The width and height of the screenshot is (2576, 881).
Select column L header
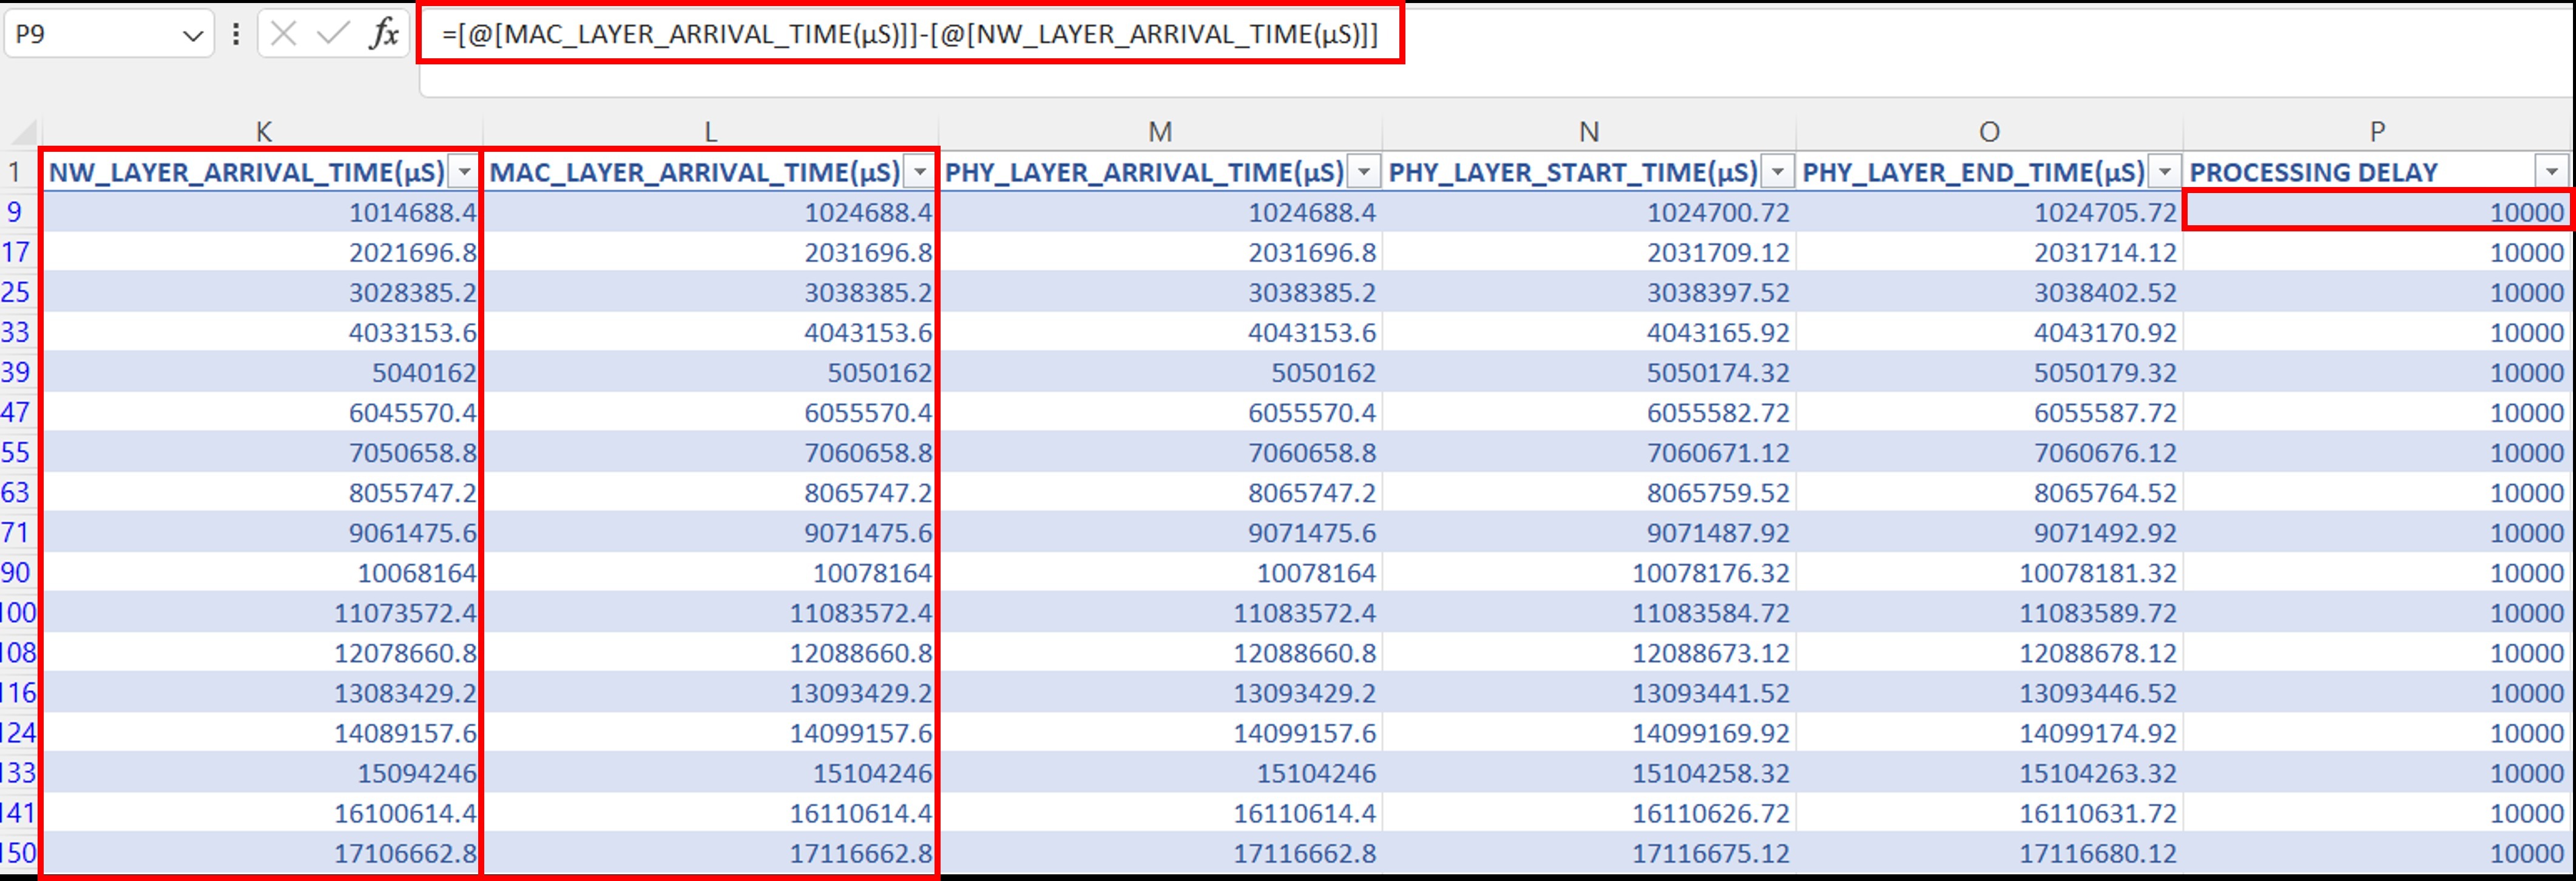(x=710, y=132)
